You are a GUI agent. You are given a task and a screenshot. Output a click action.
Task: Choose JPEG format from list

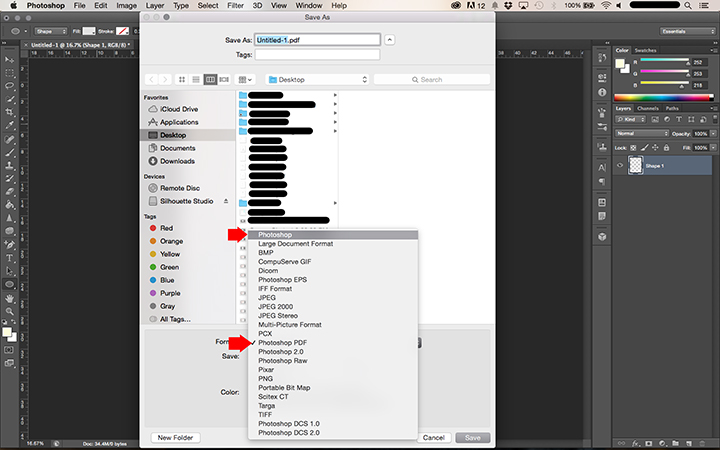coord(333,298)
